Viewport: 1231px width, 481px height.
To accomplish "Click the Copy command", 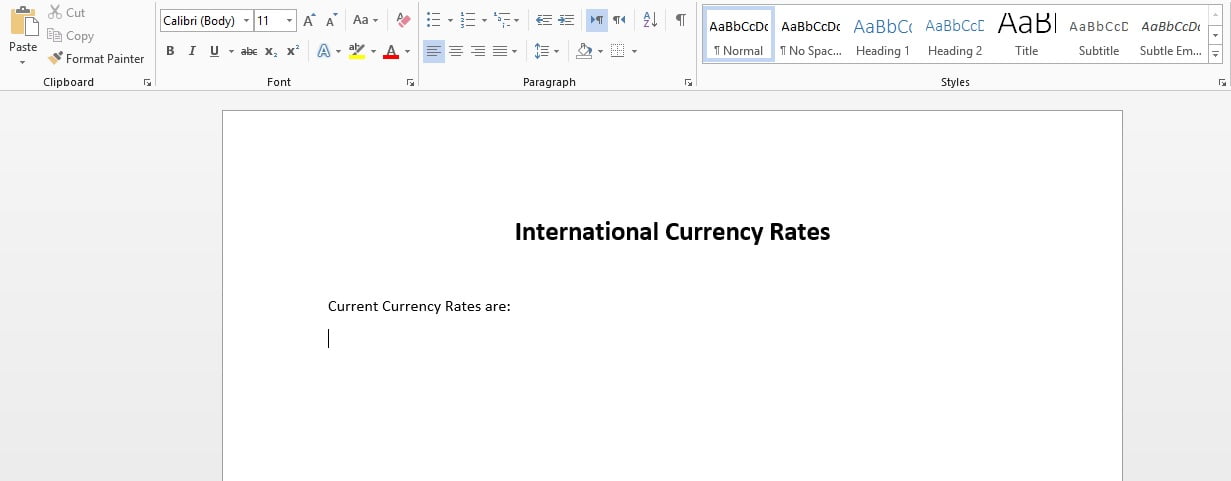I will (x=70, y=36).
